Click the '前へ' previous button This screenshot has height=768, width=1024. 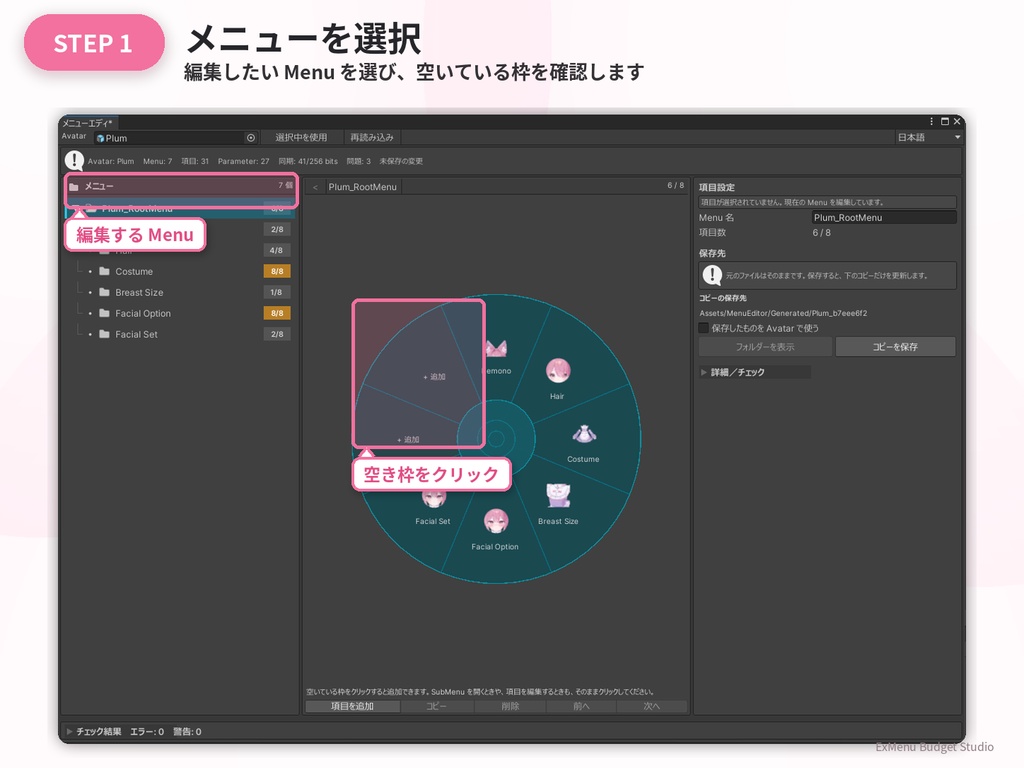[x=581, y=706]
